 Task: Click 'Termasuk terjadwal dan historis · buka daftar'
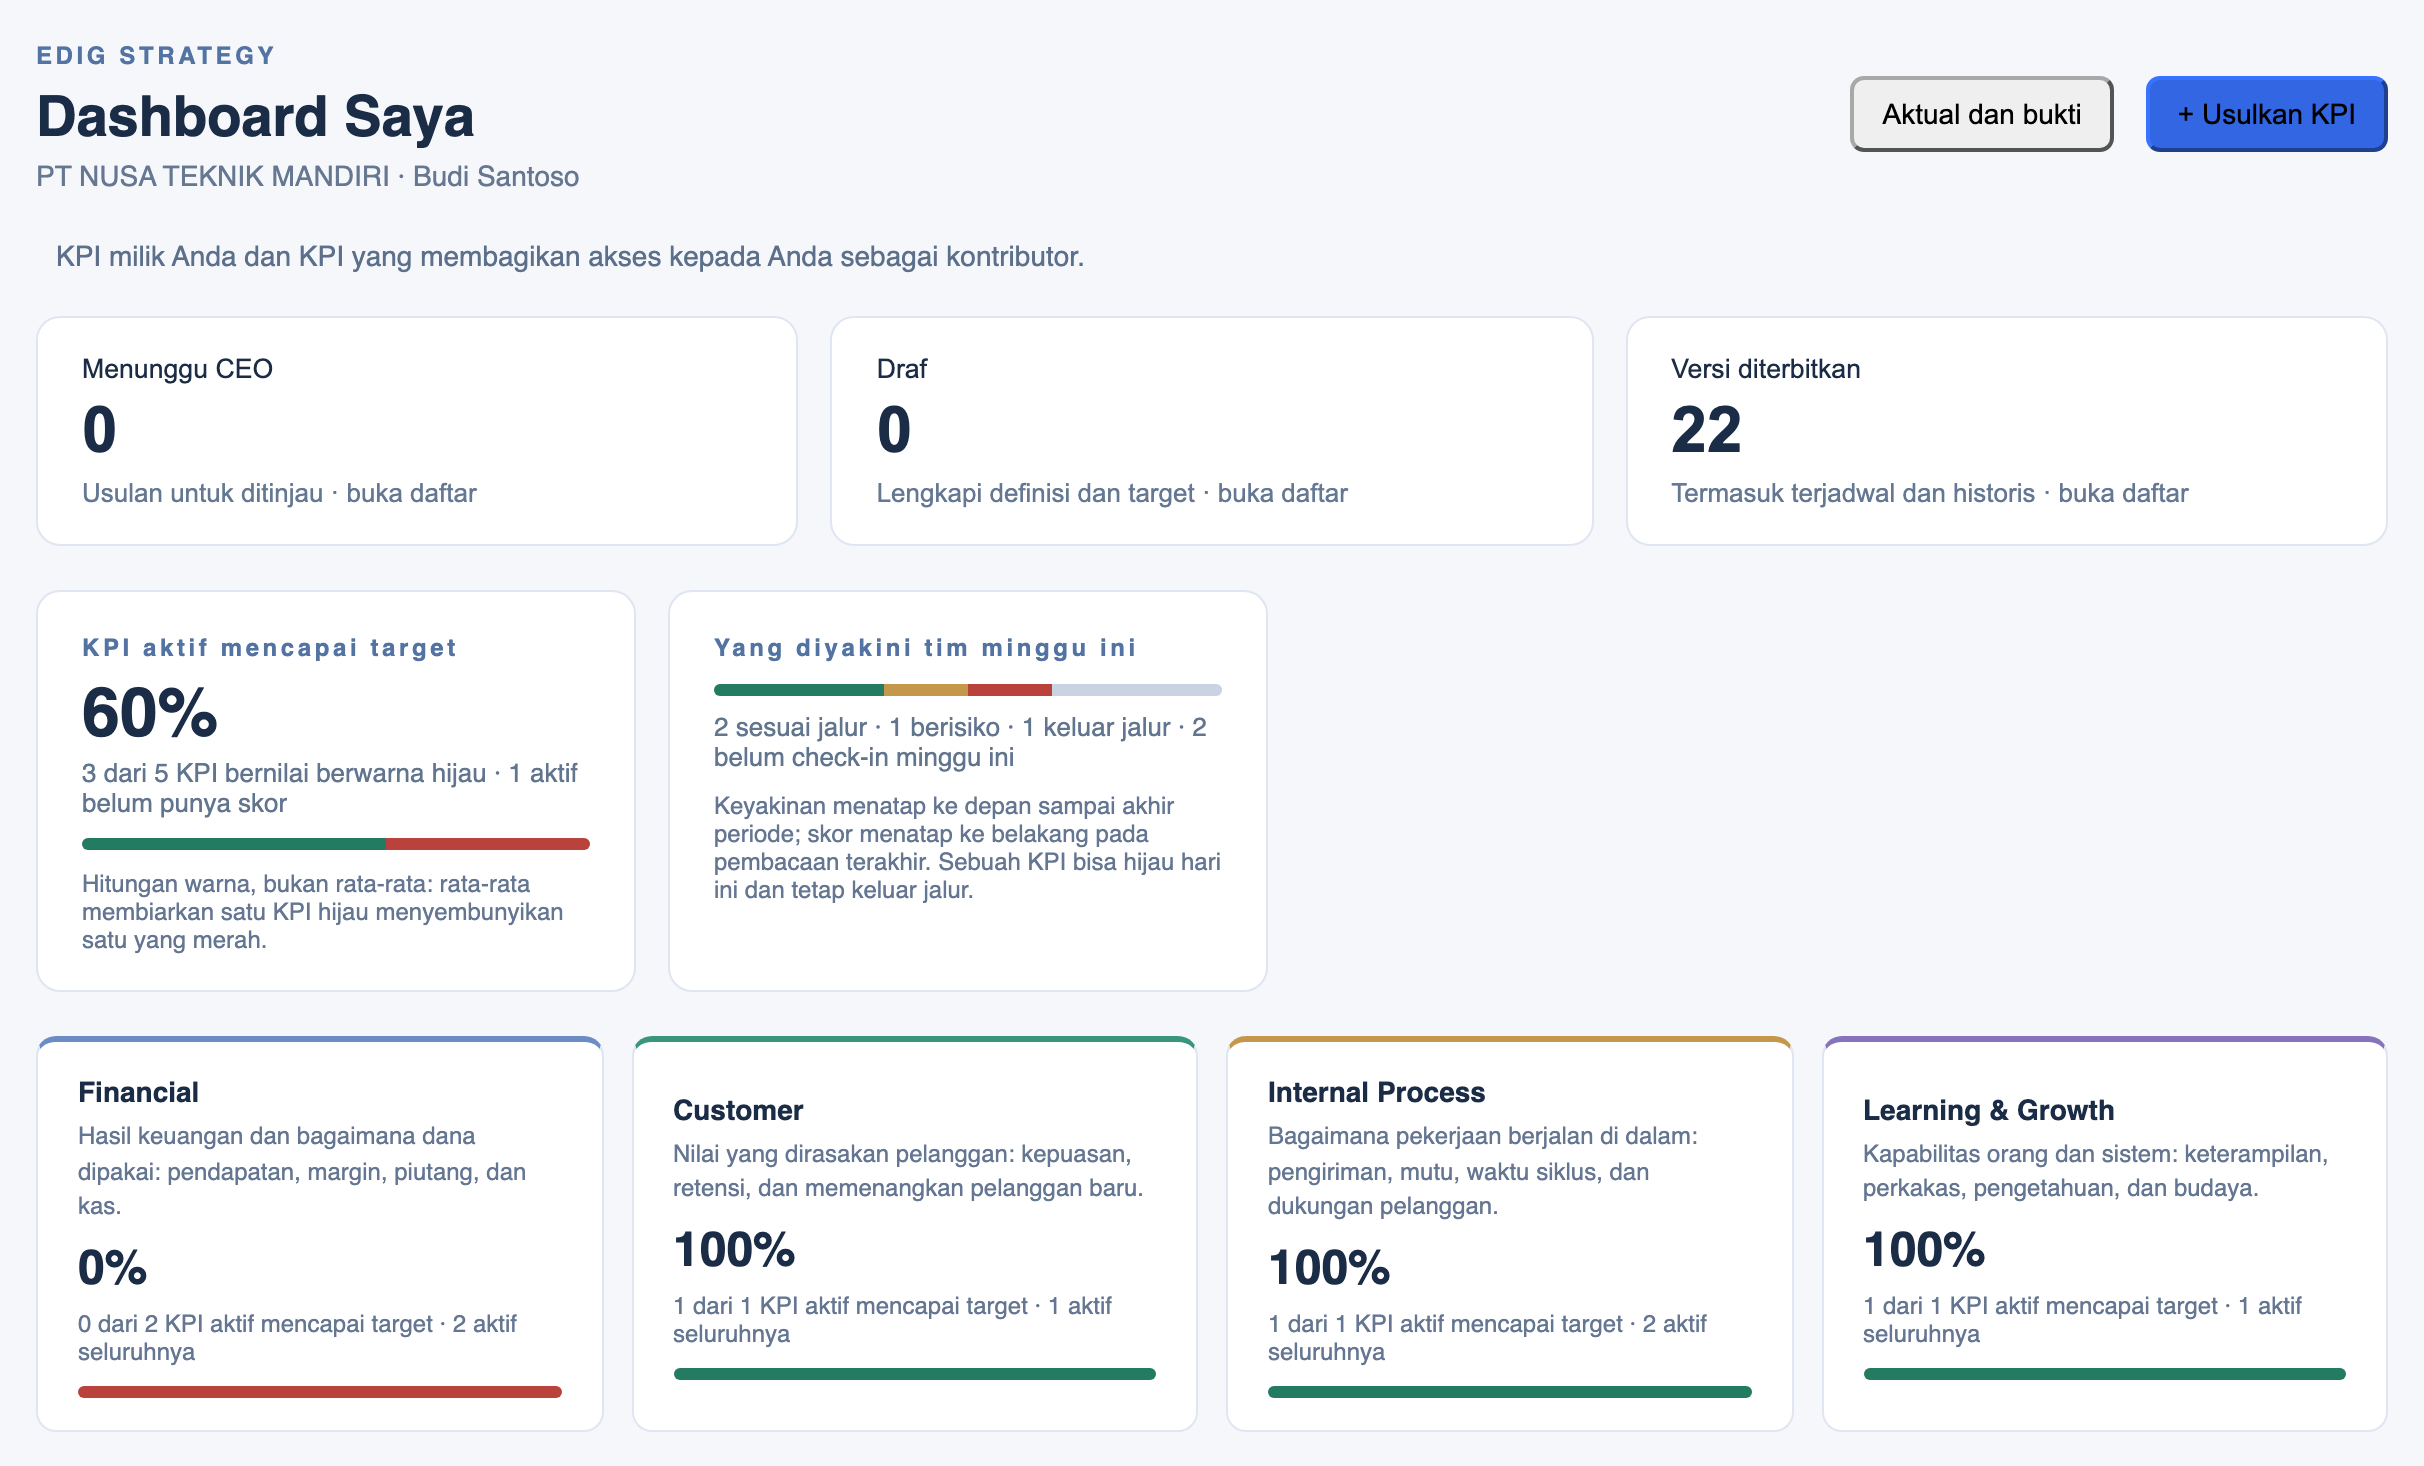click(1930, 493)
